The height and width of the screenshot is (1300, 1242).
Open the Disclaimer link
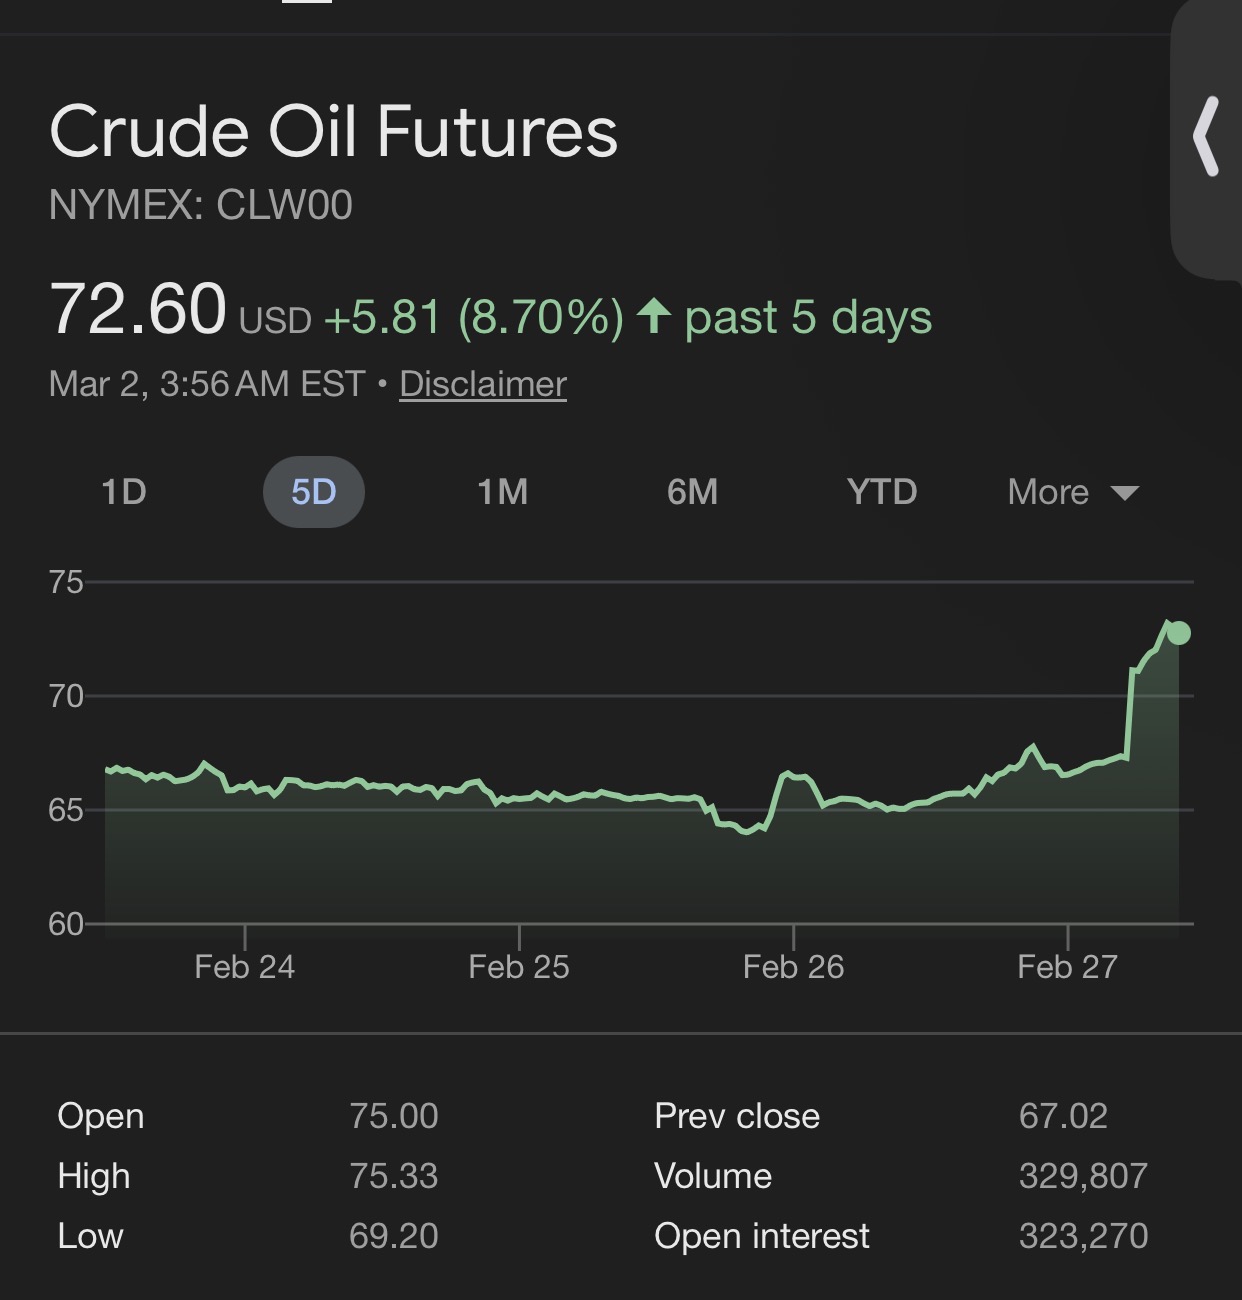(483, 384)
